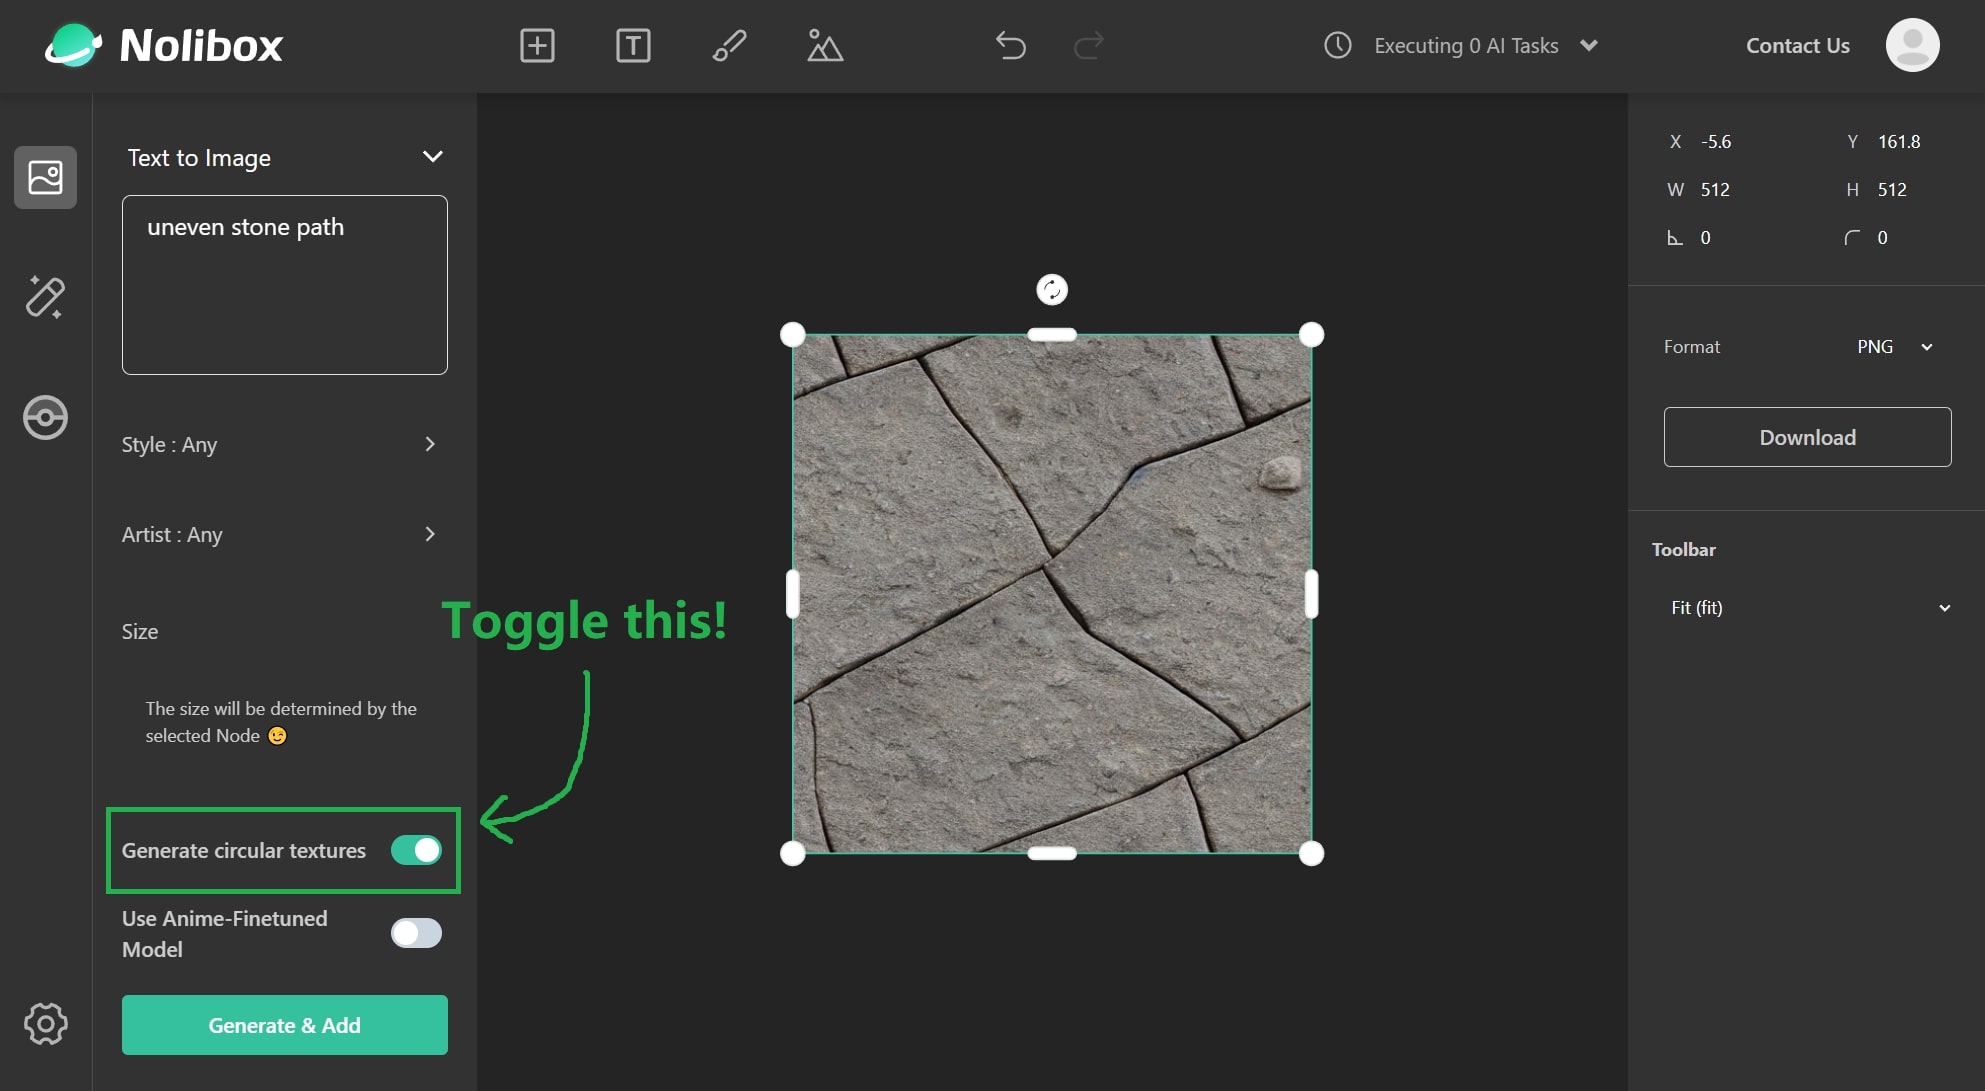This screenshot has height=1091, width=1985.
Task: Disable the circular textures toggle
Action: click(x=416, y=848)
